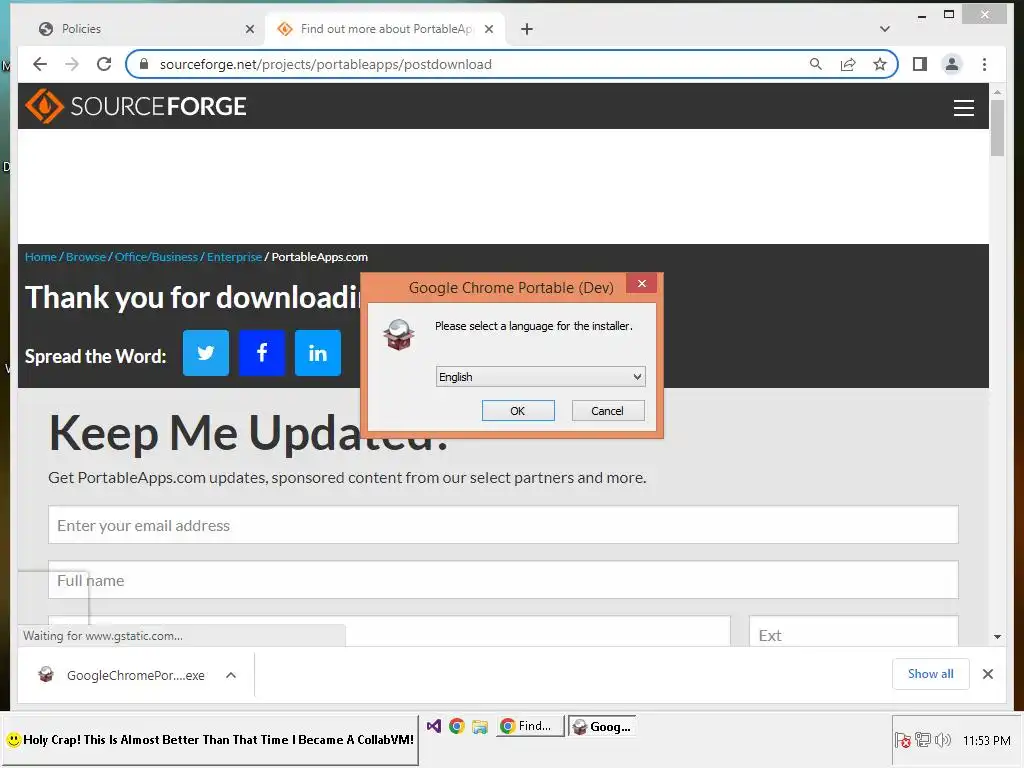The width and height of the screenshot is (1024, 768).
Task: Open the zoom magnifier icon in address bar
Action: [x=816, y=64]
